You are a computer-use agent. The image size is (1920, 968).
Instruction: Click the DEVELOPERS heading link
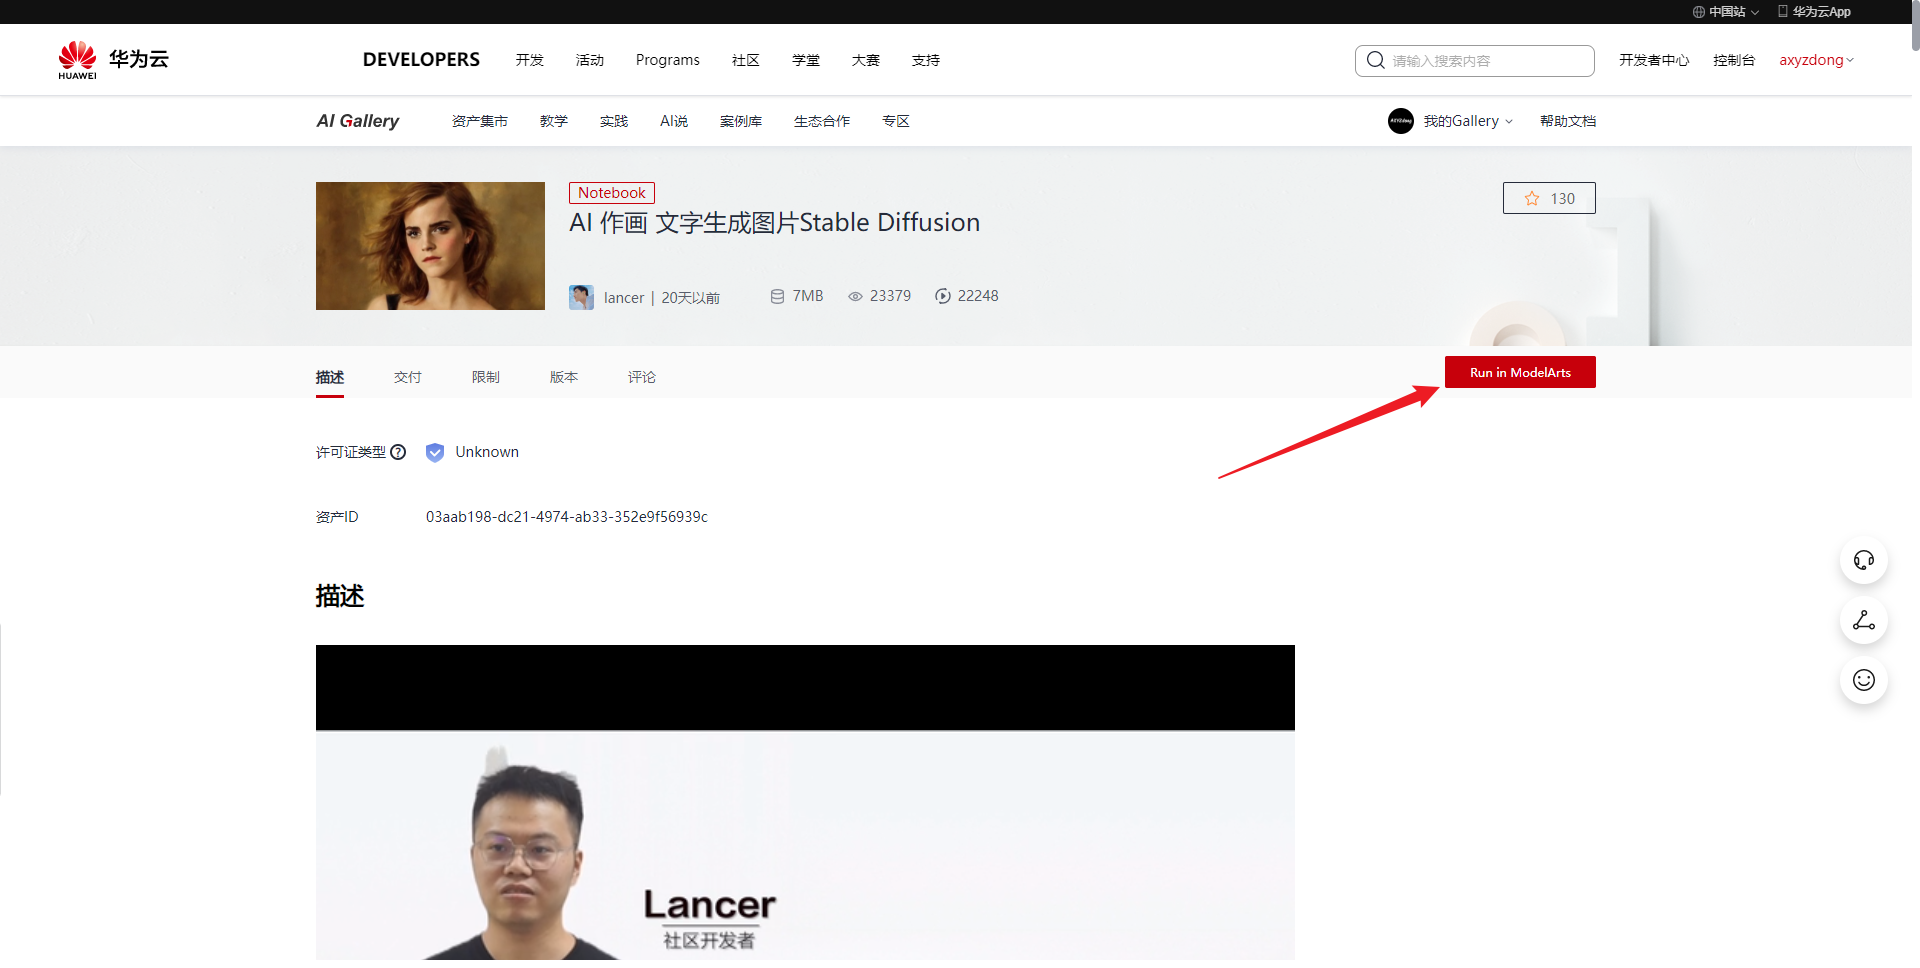[x=421, y=60]
